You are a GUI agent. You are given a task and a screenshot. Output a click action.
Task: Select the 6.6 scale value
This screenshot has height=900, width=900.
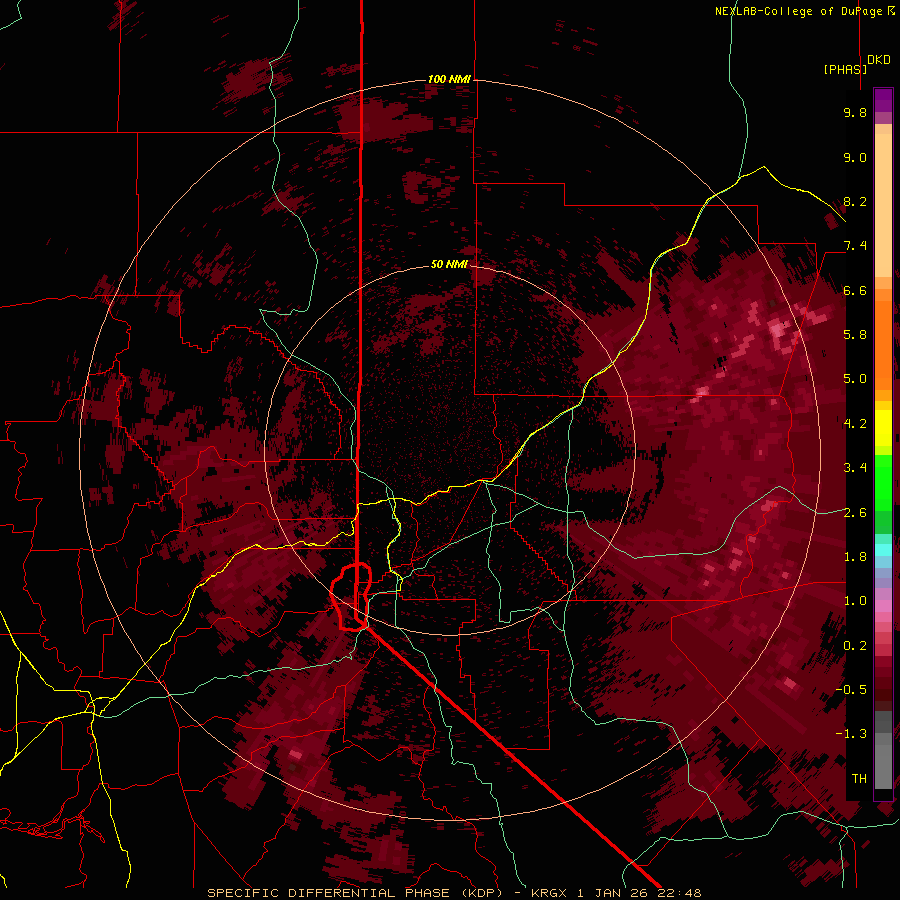coord(855,290)
